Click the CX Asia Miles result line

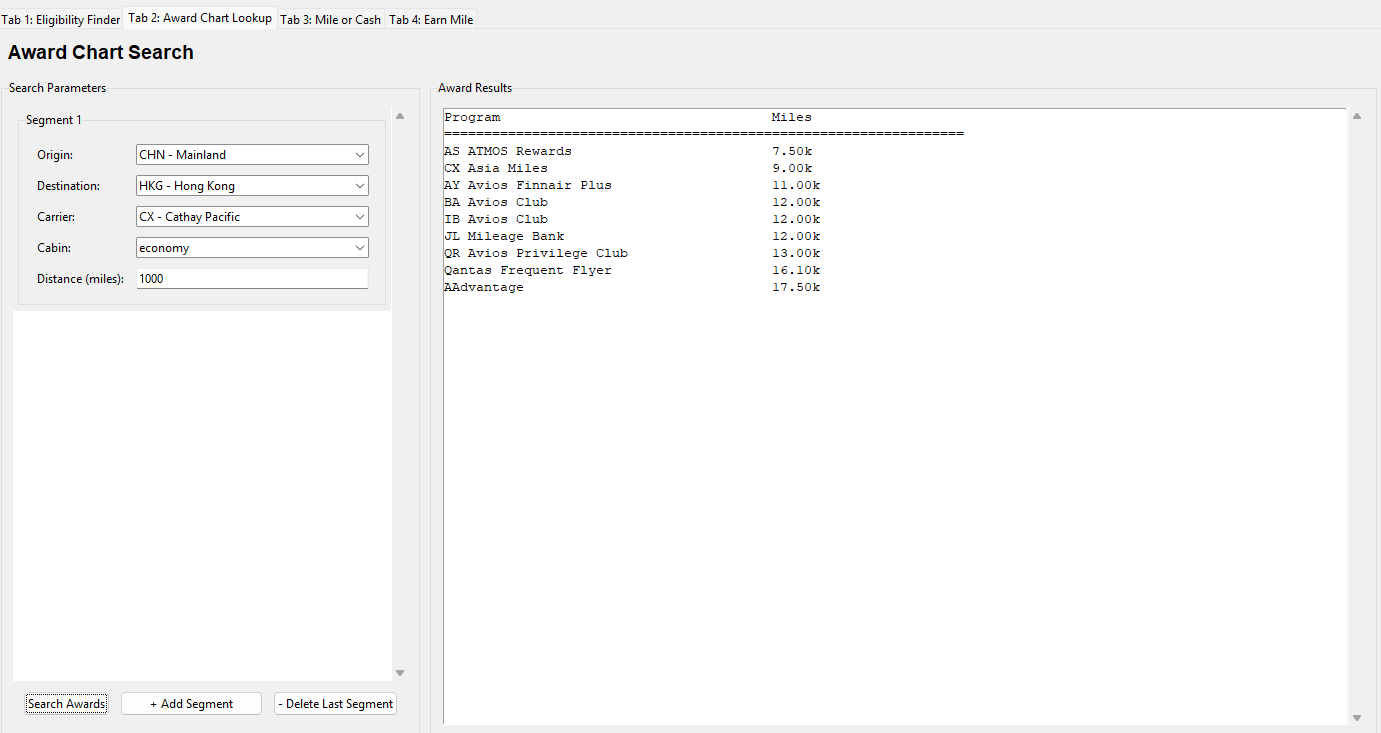[x=496, y=168]
